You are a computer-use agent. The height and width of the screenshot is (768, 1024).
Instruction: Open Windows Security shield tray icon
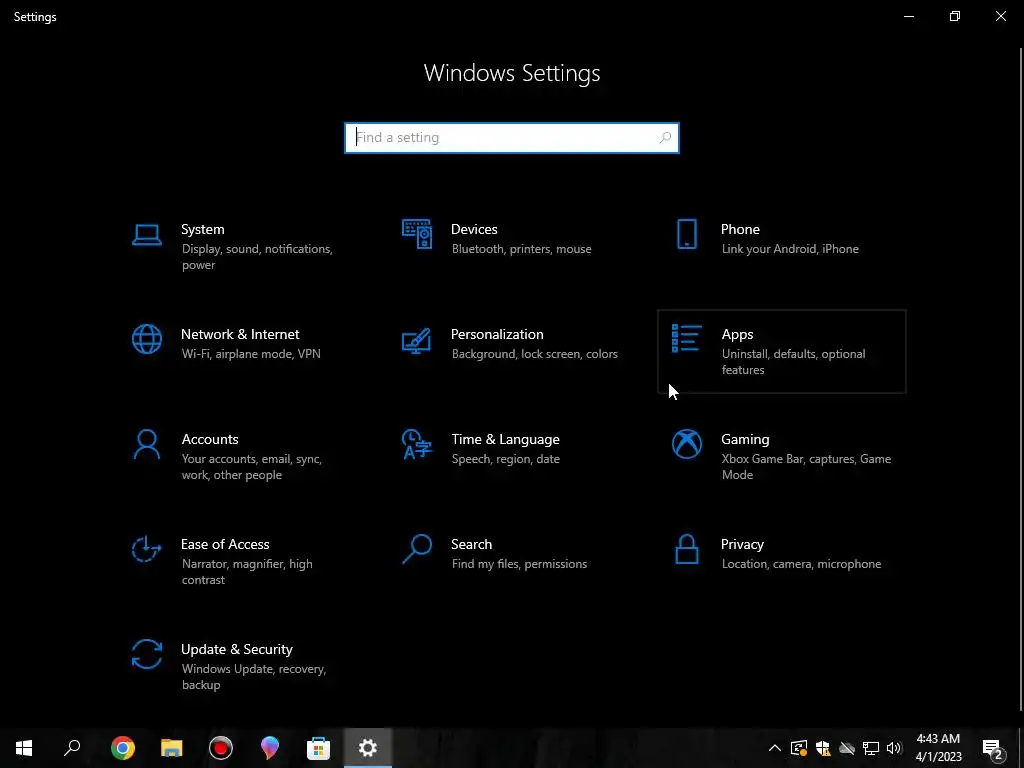(x=823, y=748)
